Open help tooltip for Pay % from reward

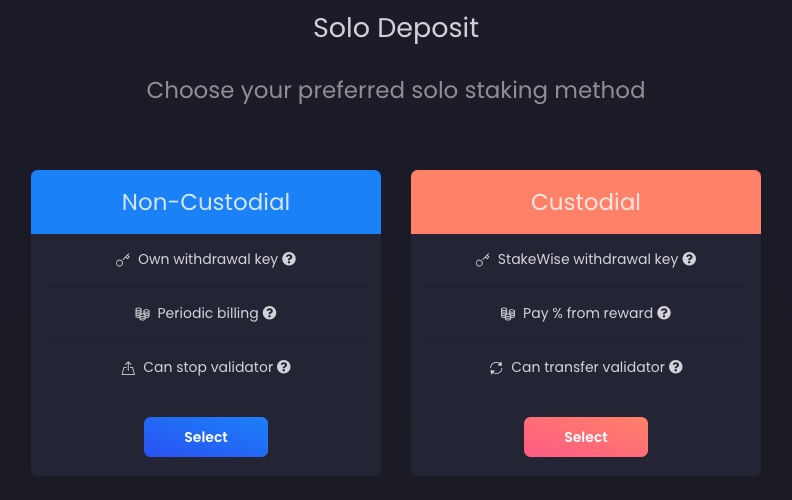[664, 313]
